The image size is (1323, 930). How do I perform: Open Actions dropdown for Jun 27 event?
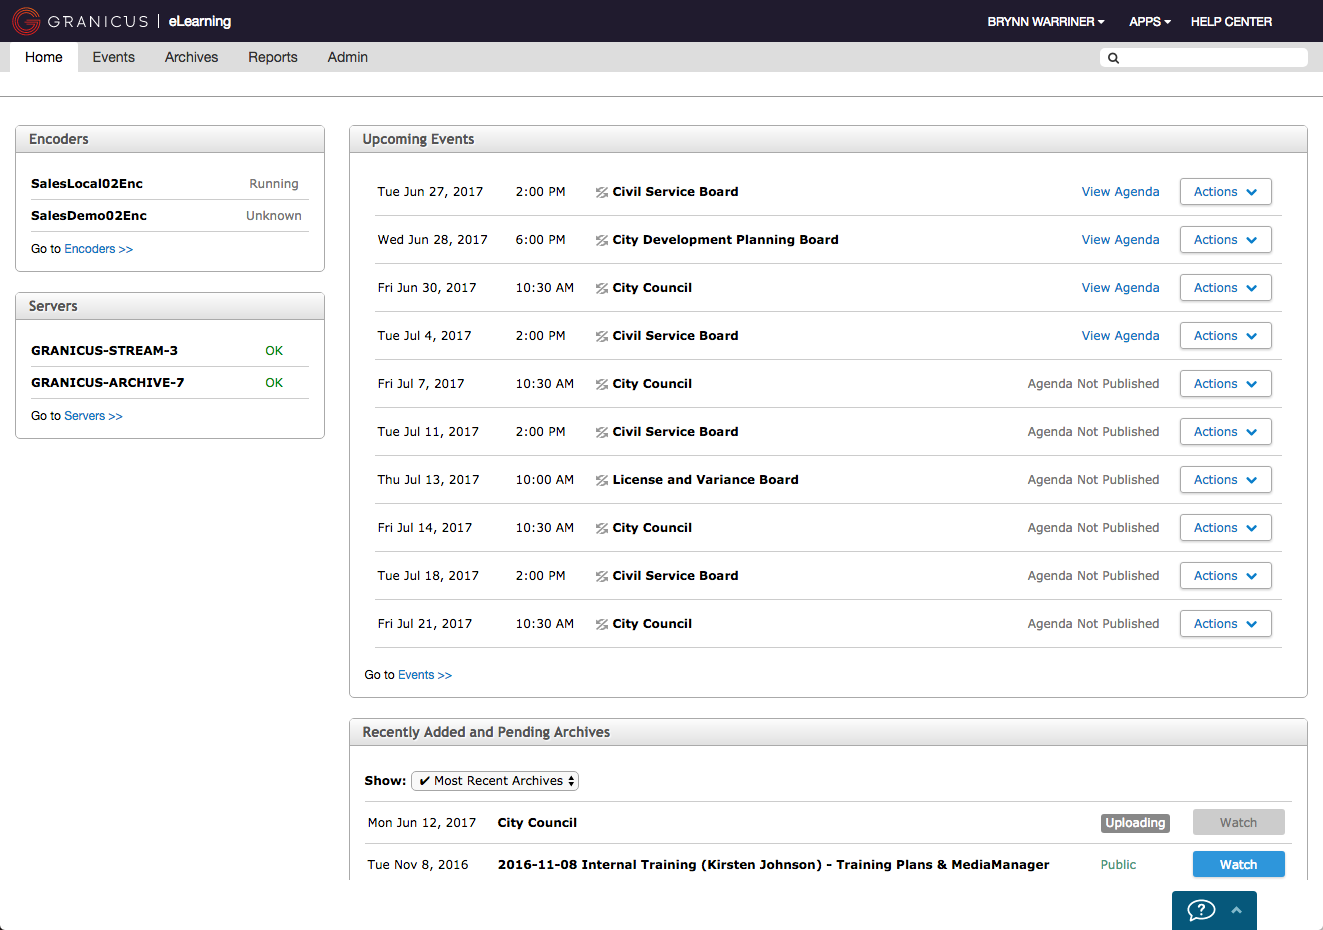click(1225, 192)
